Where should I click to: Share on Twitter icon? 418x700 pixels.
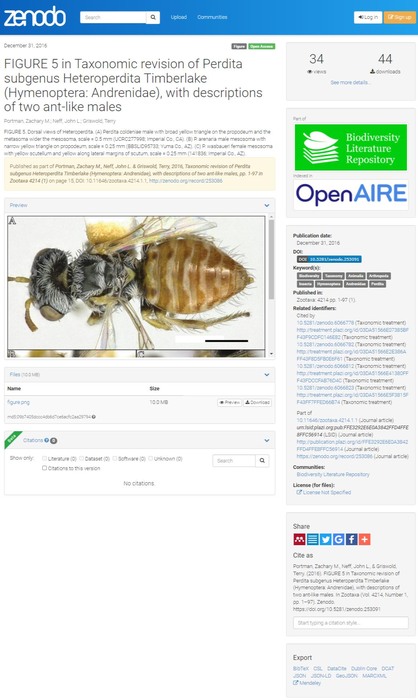pos(326,539)
